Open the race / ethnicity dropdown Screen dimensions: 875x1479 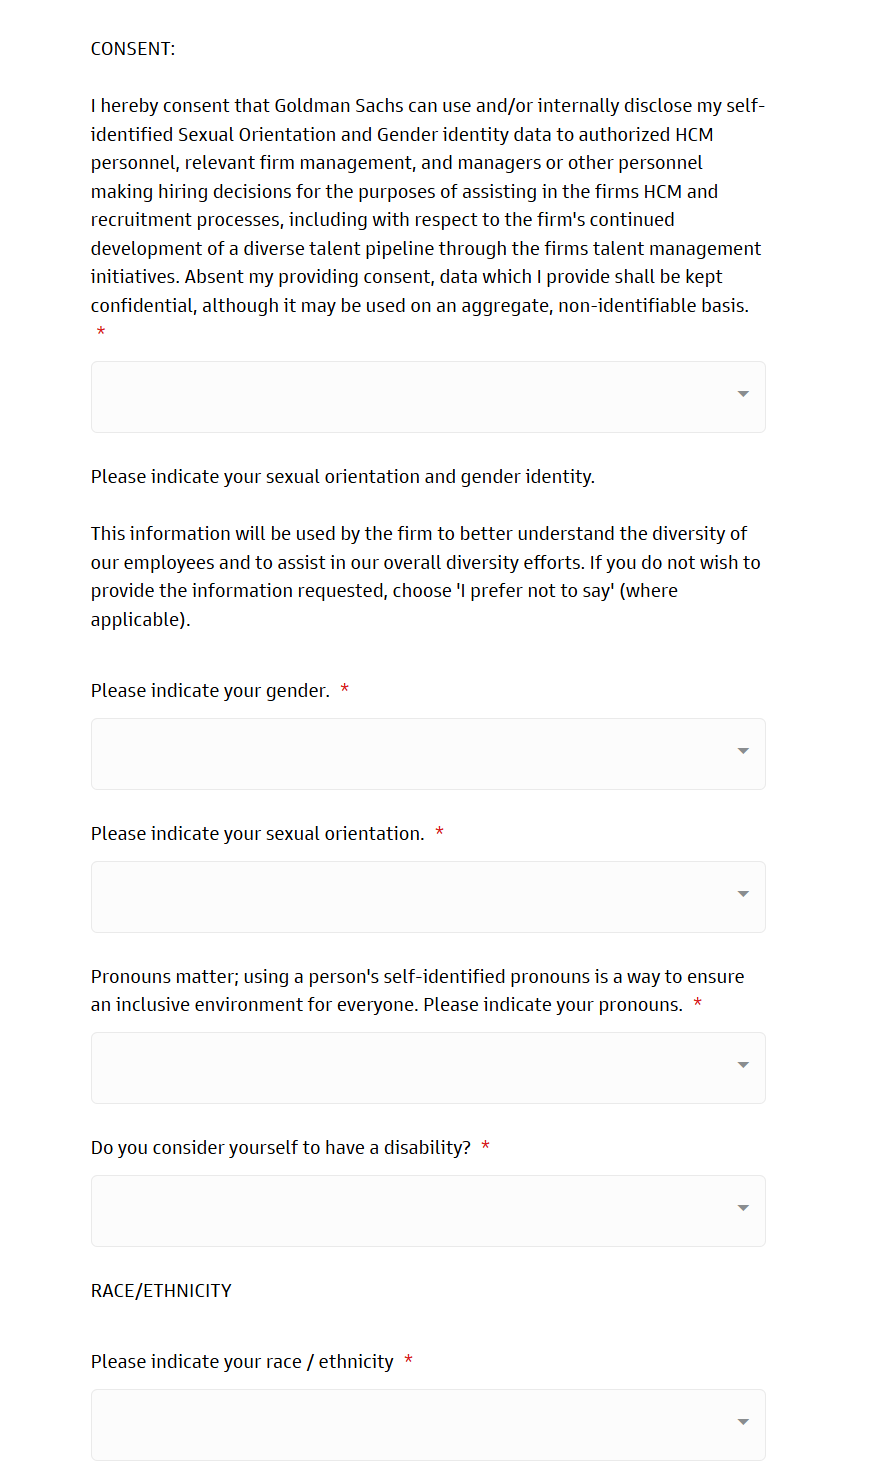(428, 1425)
